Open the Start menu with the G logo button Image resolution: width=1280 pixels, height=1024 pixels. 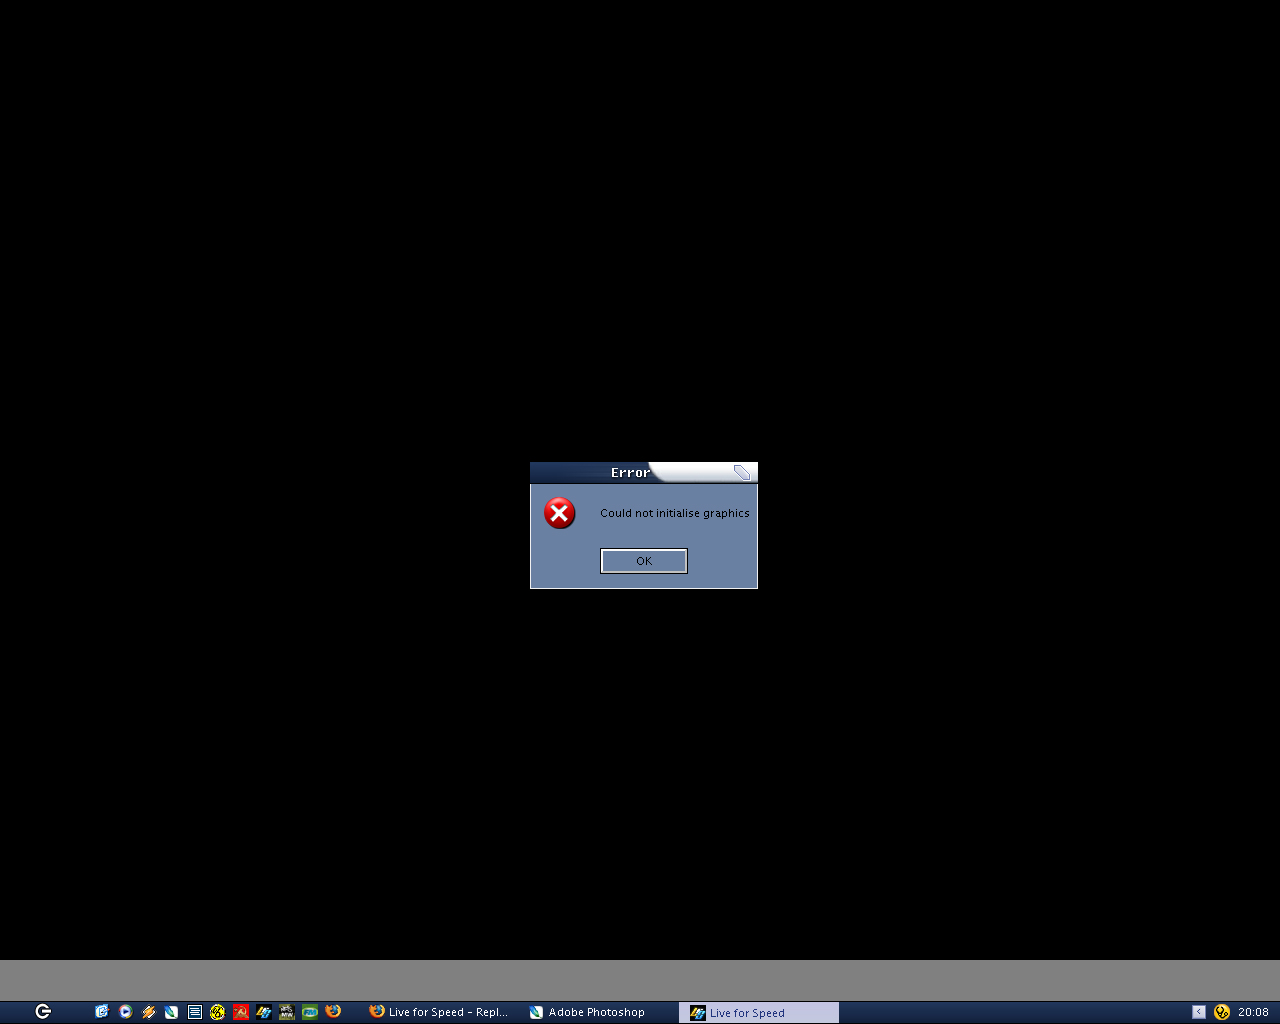click(x=43, y=1012)
